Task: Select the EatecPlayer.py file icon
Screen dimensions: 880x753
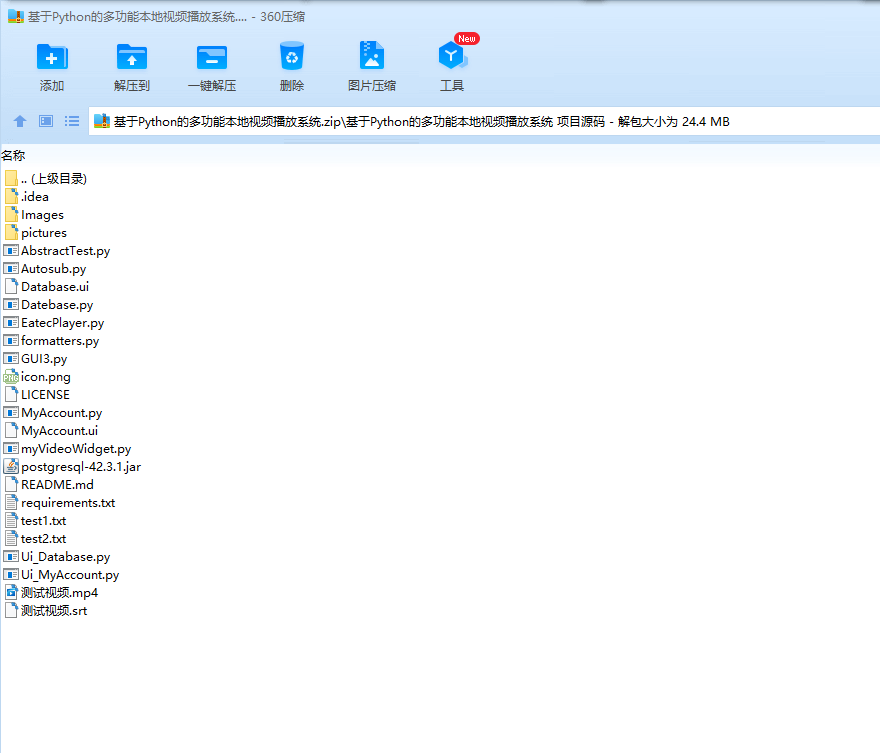Action: tap(11, 323)
